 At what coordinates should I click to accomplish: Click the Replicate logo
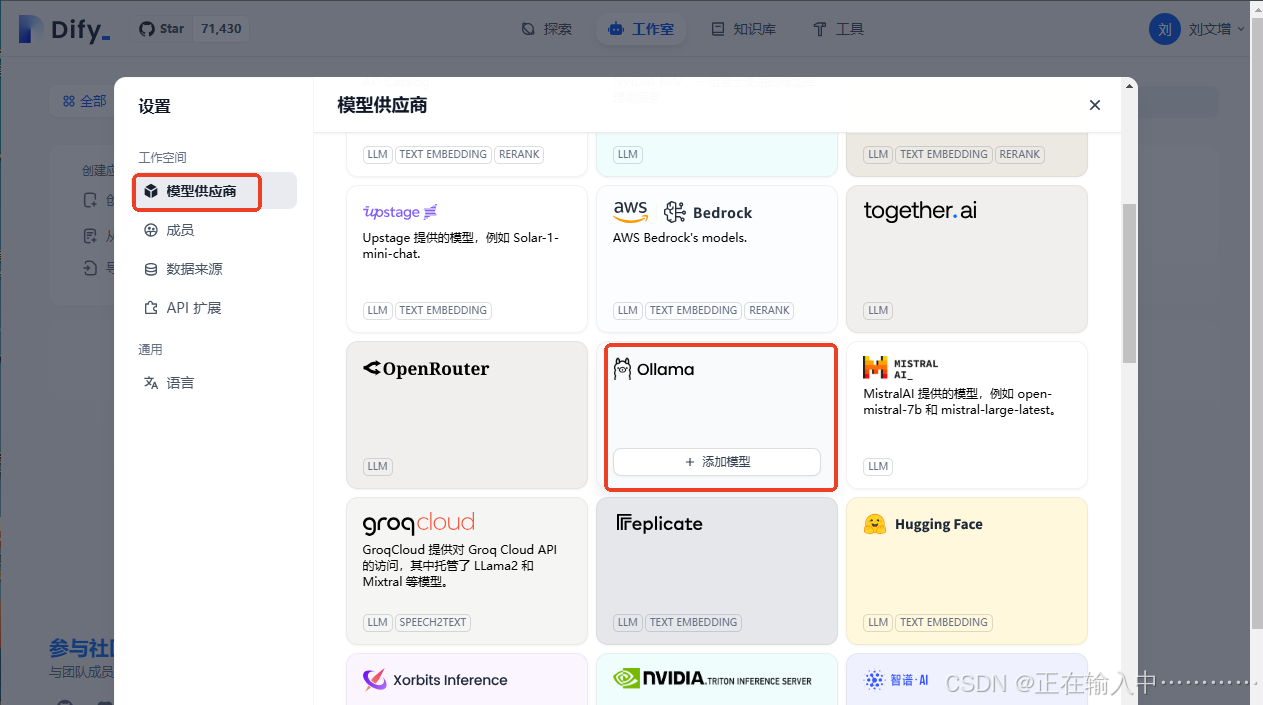659,524
